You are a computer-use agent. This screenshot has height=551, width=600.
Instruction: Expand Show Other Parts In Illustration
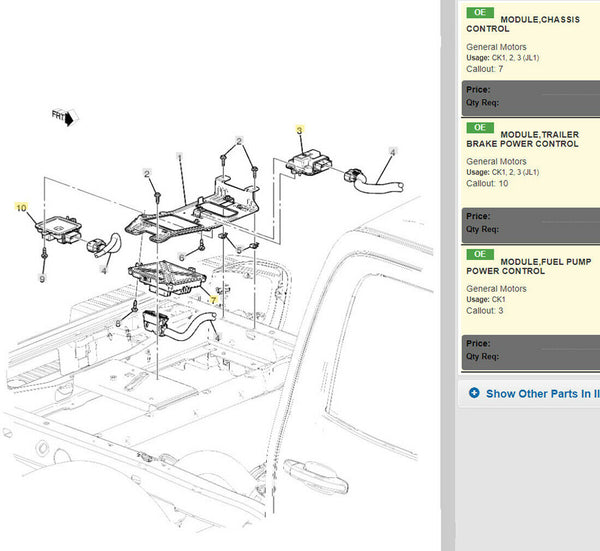[541, 394]
